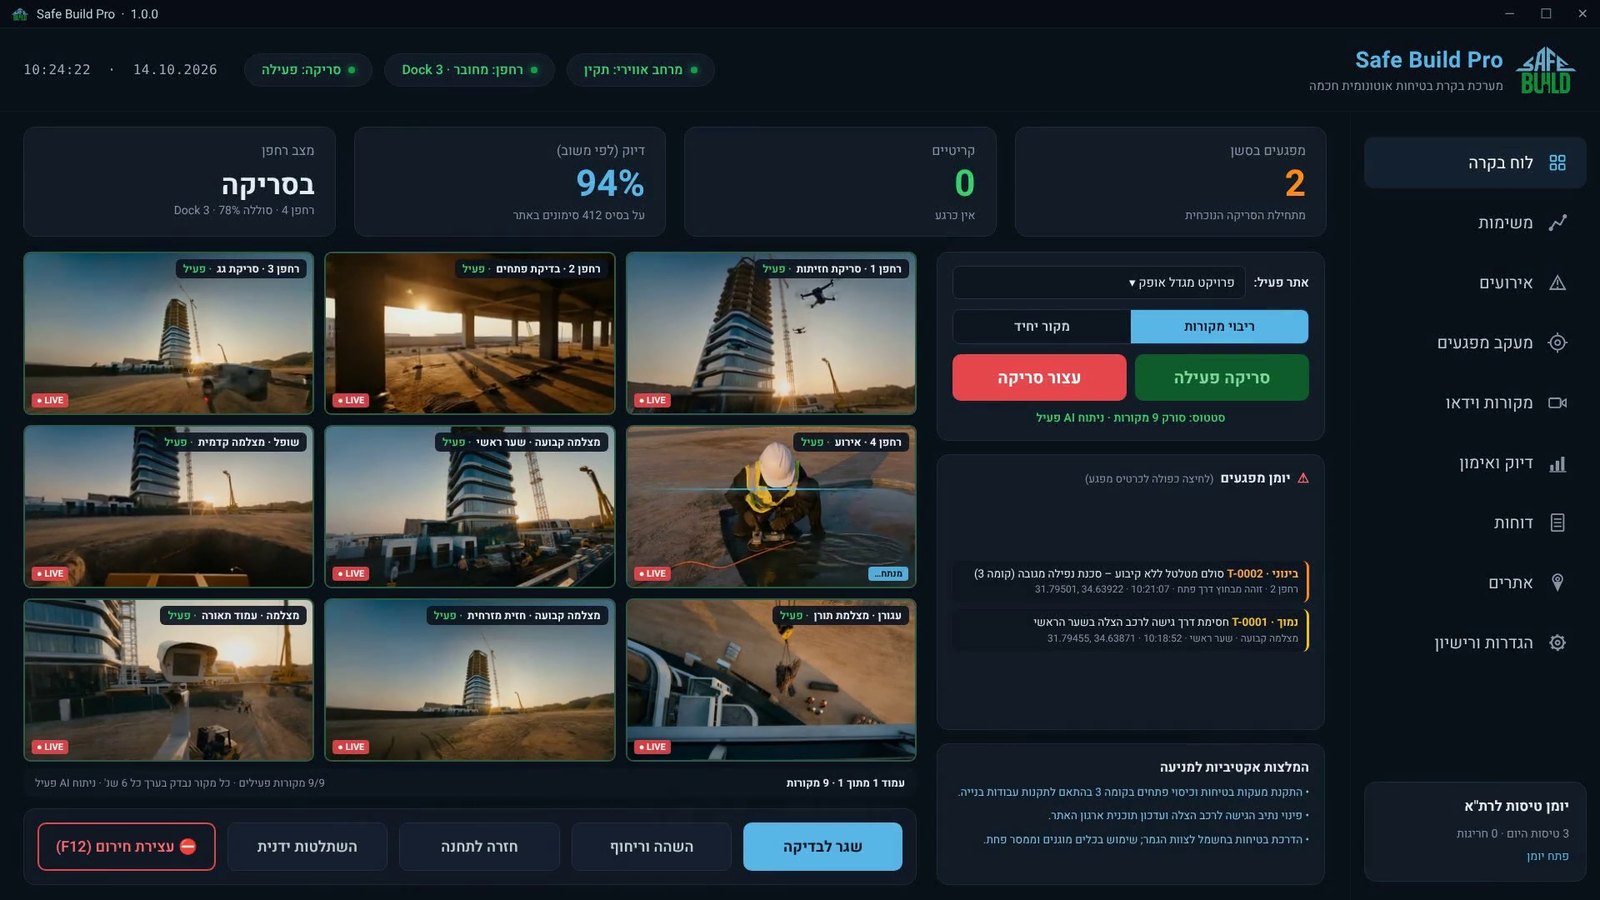Click the רחפן מחובר: Dock 3 status pill
Image resolution: width=1600 pixels, height=900 pixels.
470,70
